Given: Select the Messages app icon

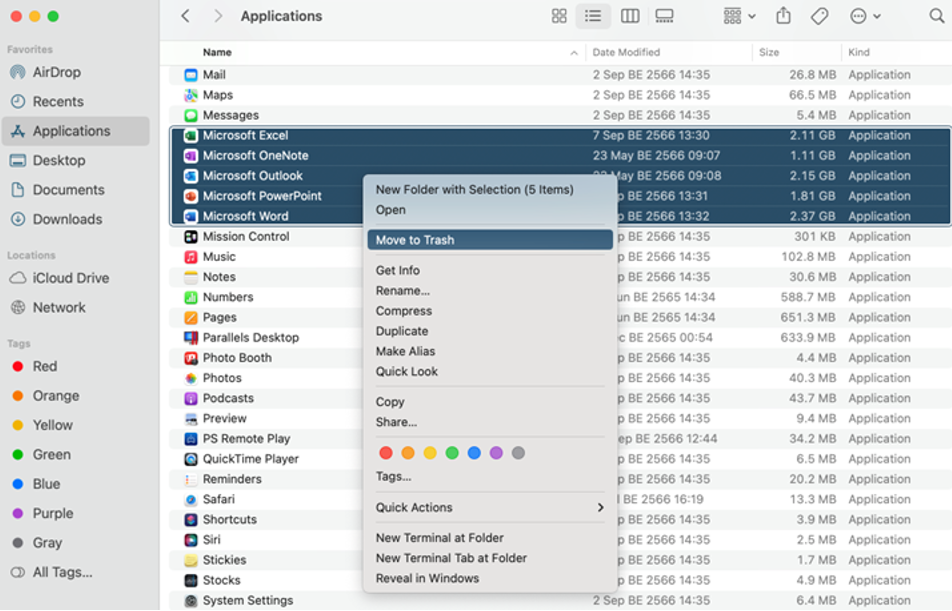Looking at the screenshot, I should click(191, 115).
